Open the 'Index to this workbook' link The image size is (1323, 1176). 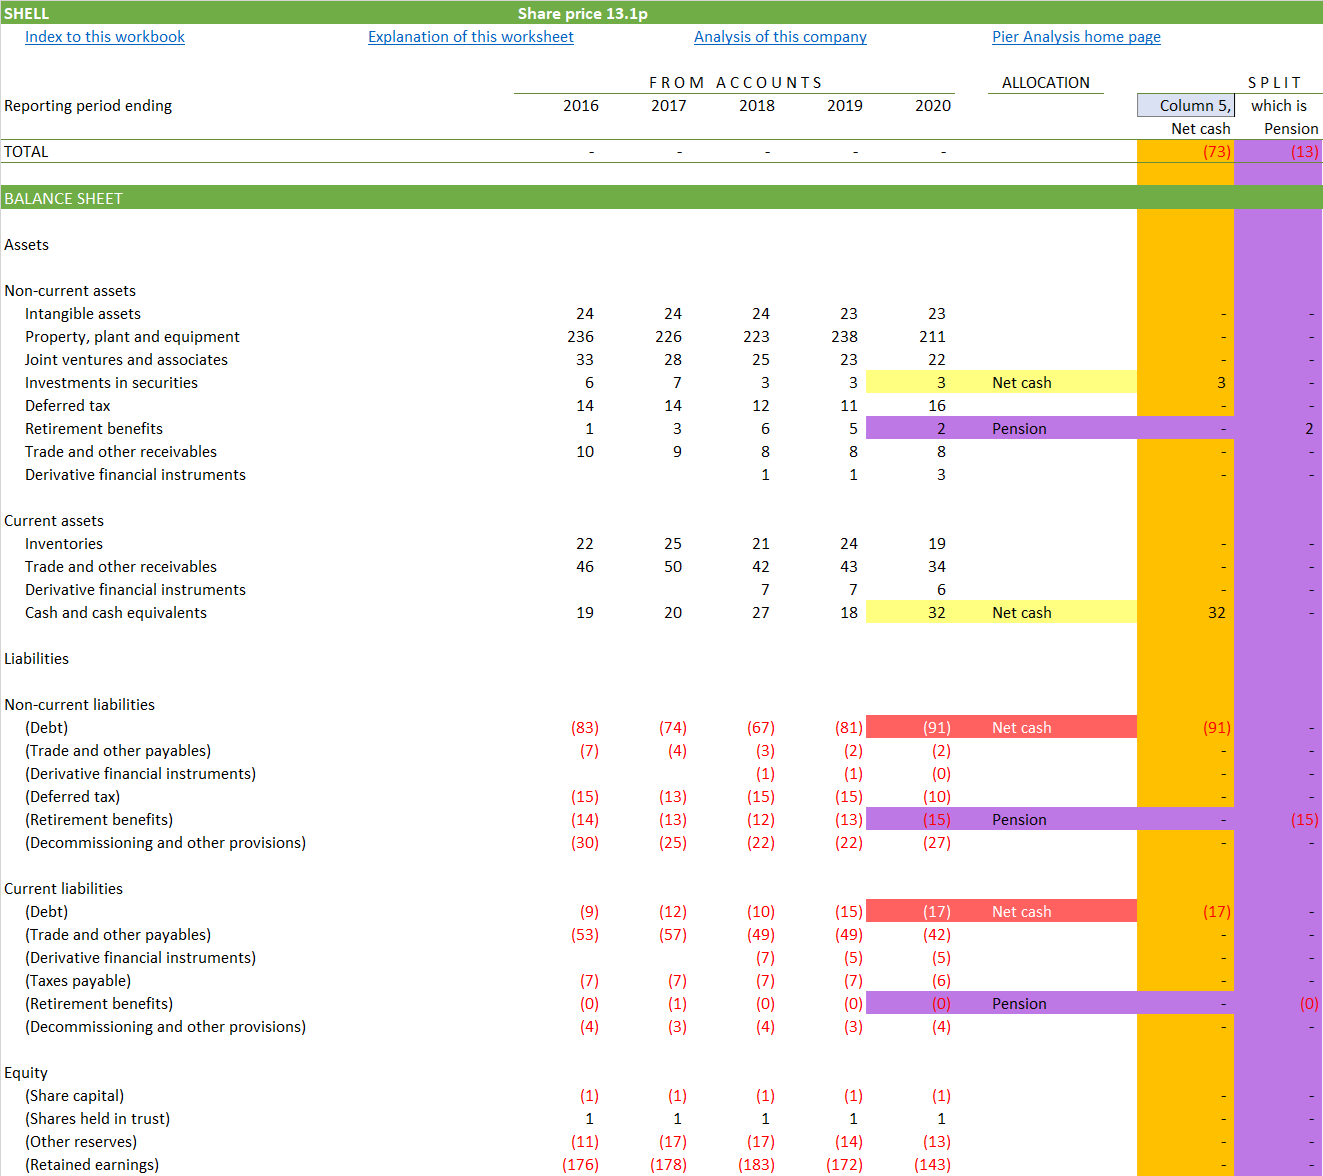tap(105, 37)
